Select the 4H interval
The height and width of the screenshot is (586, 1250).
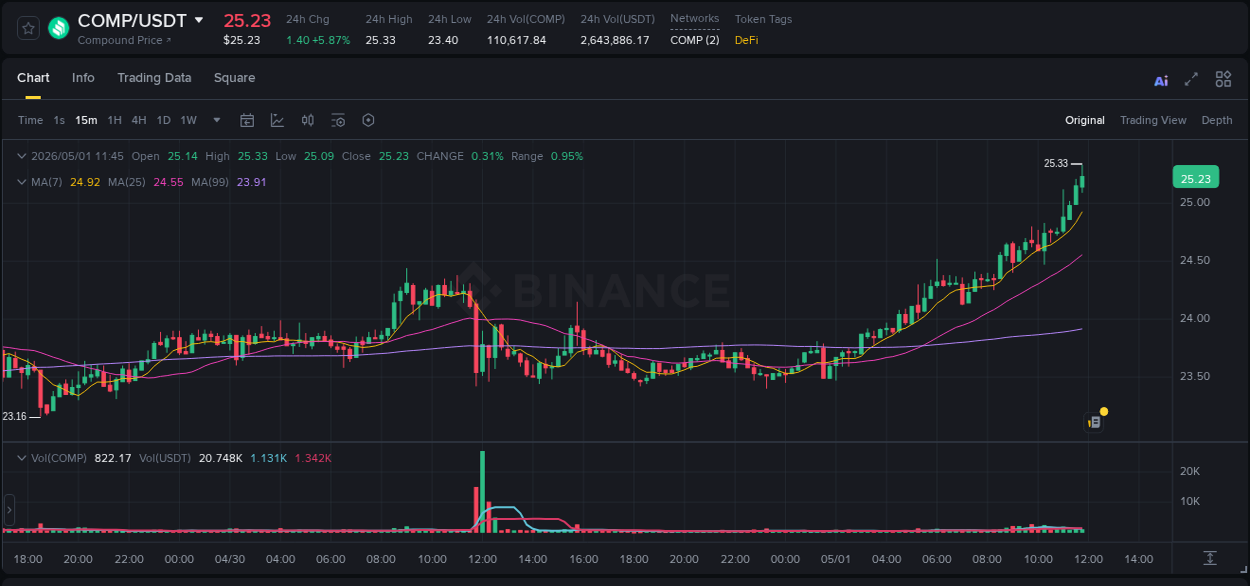coord(138,120)
